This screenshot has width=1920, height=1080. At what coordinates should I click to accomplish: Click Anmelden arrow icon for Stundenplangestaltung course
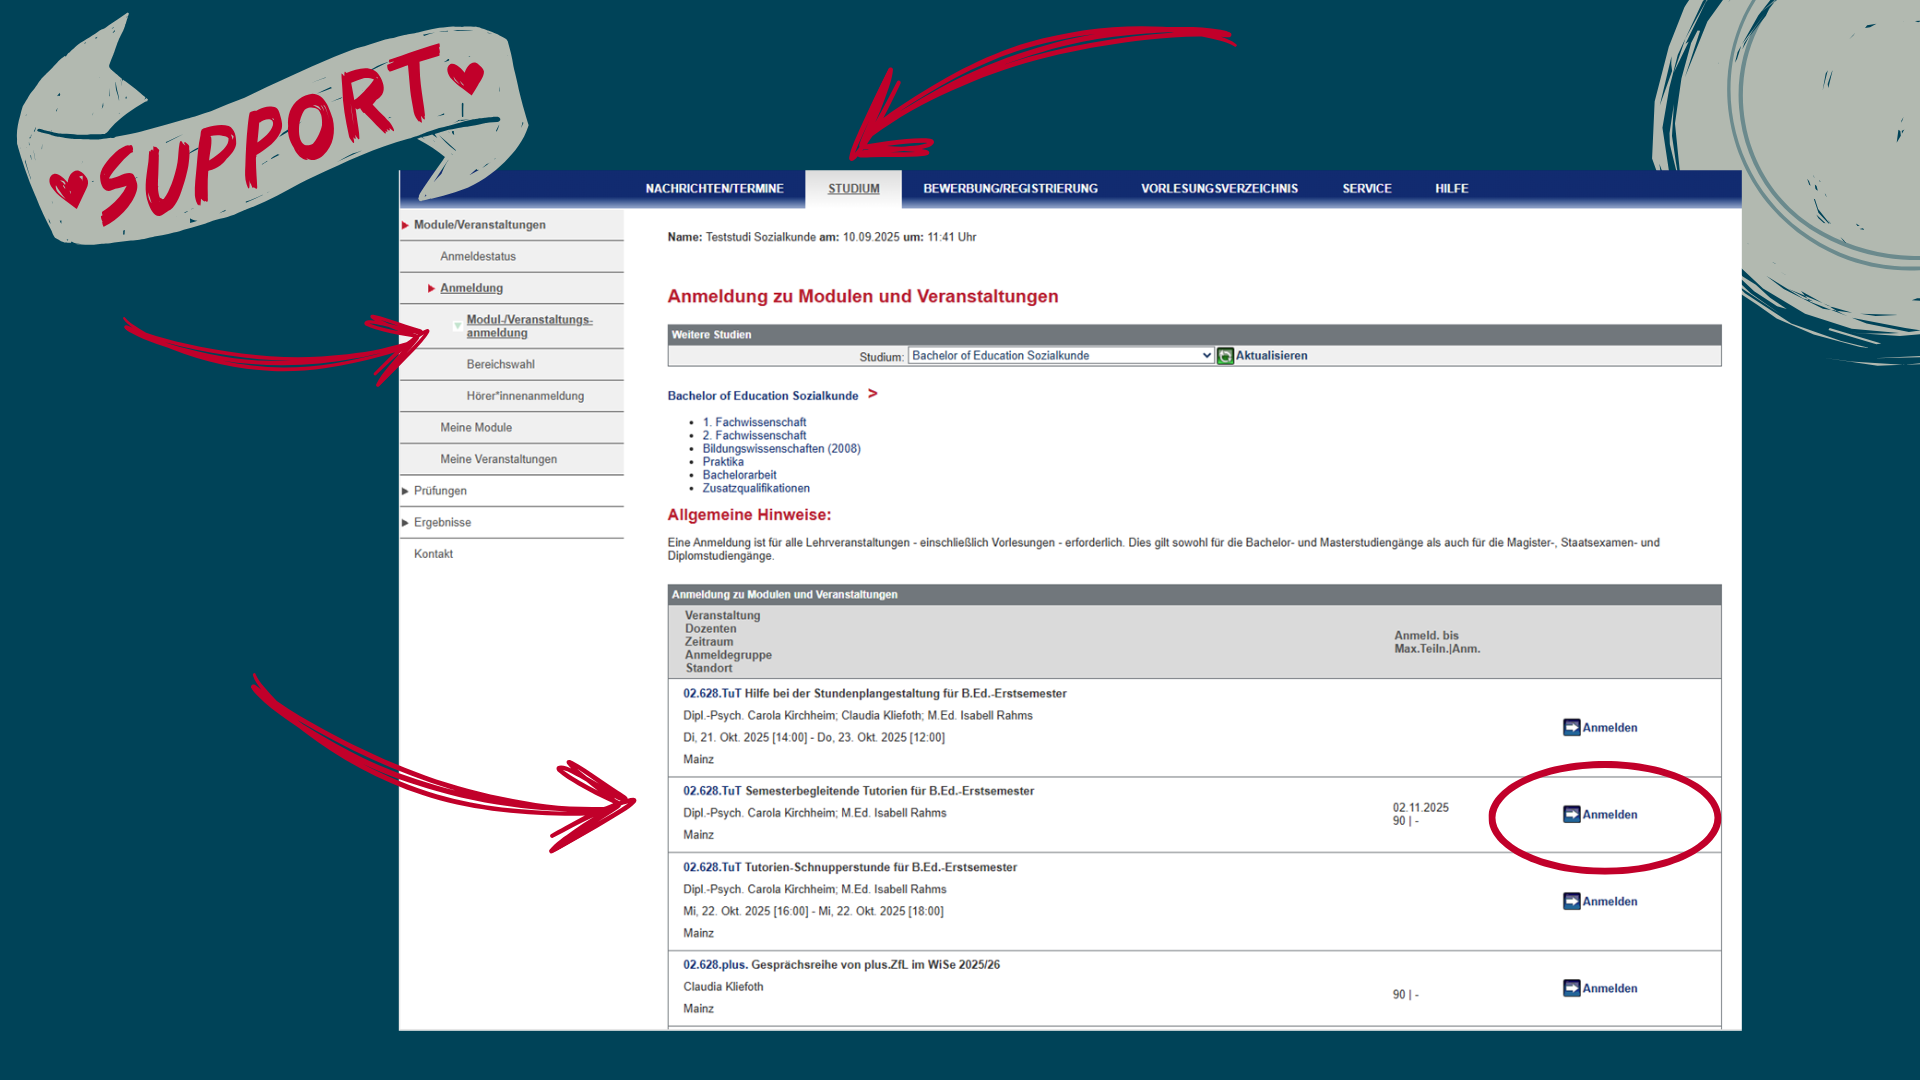point(1571,727)
